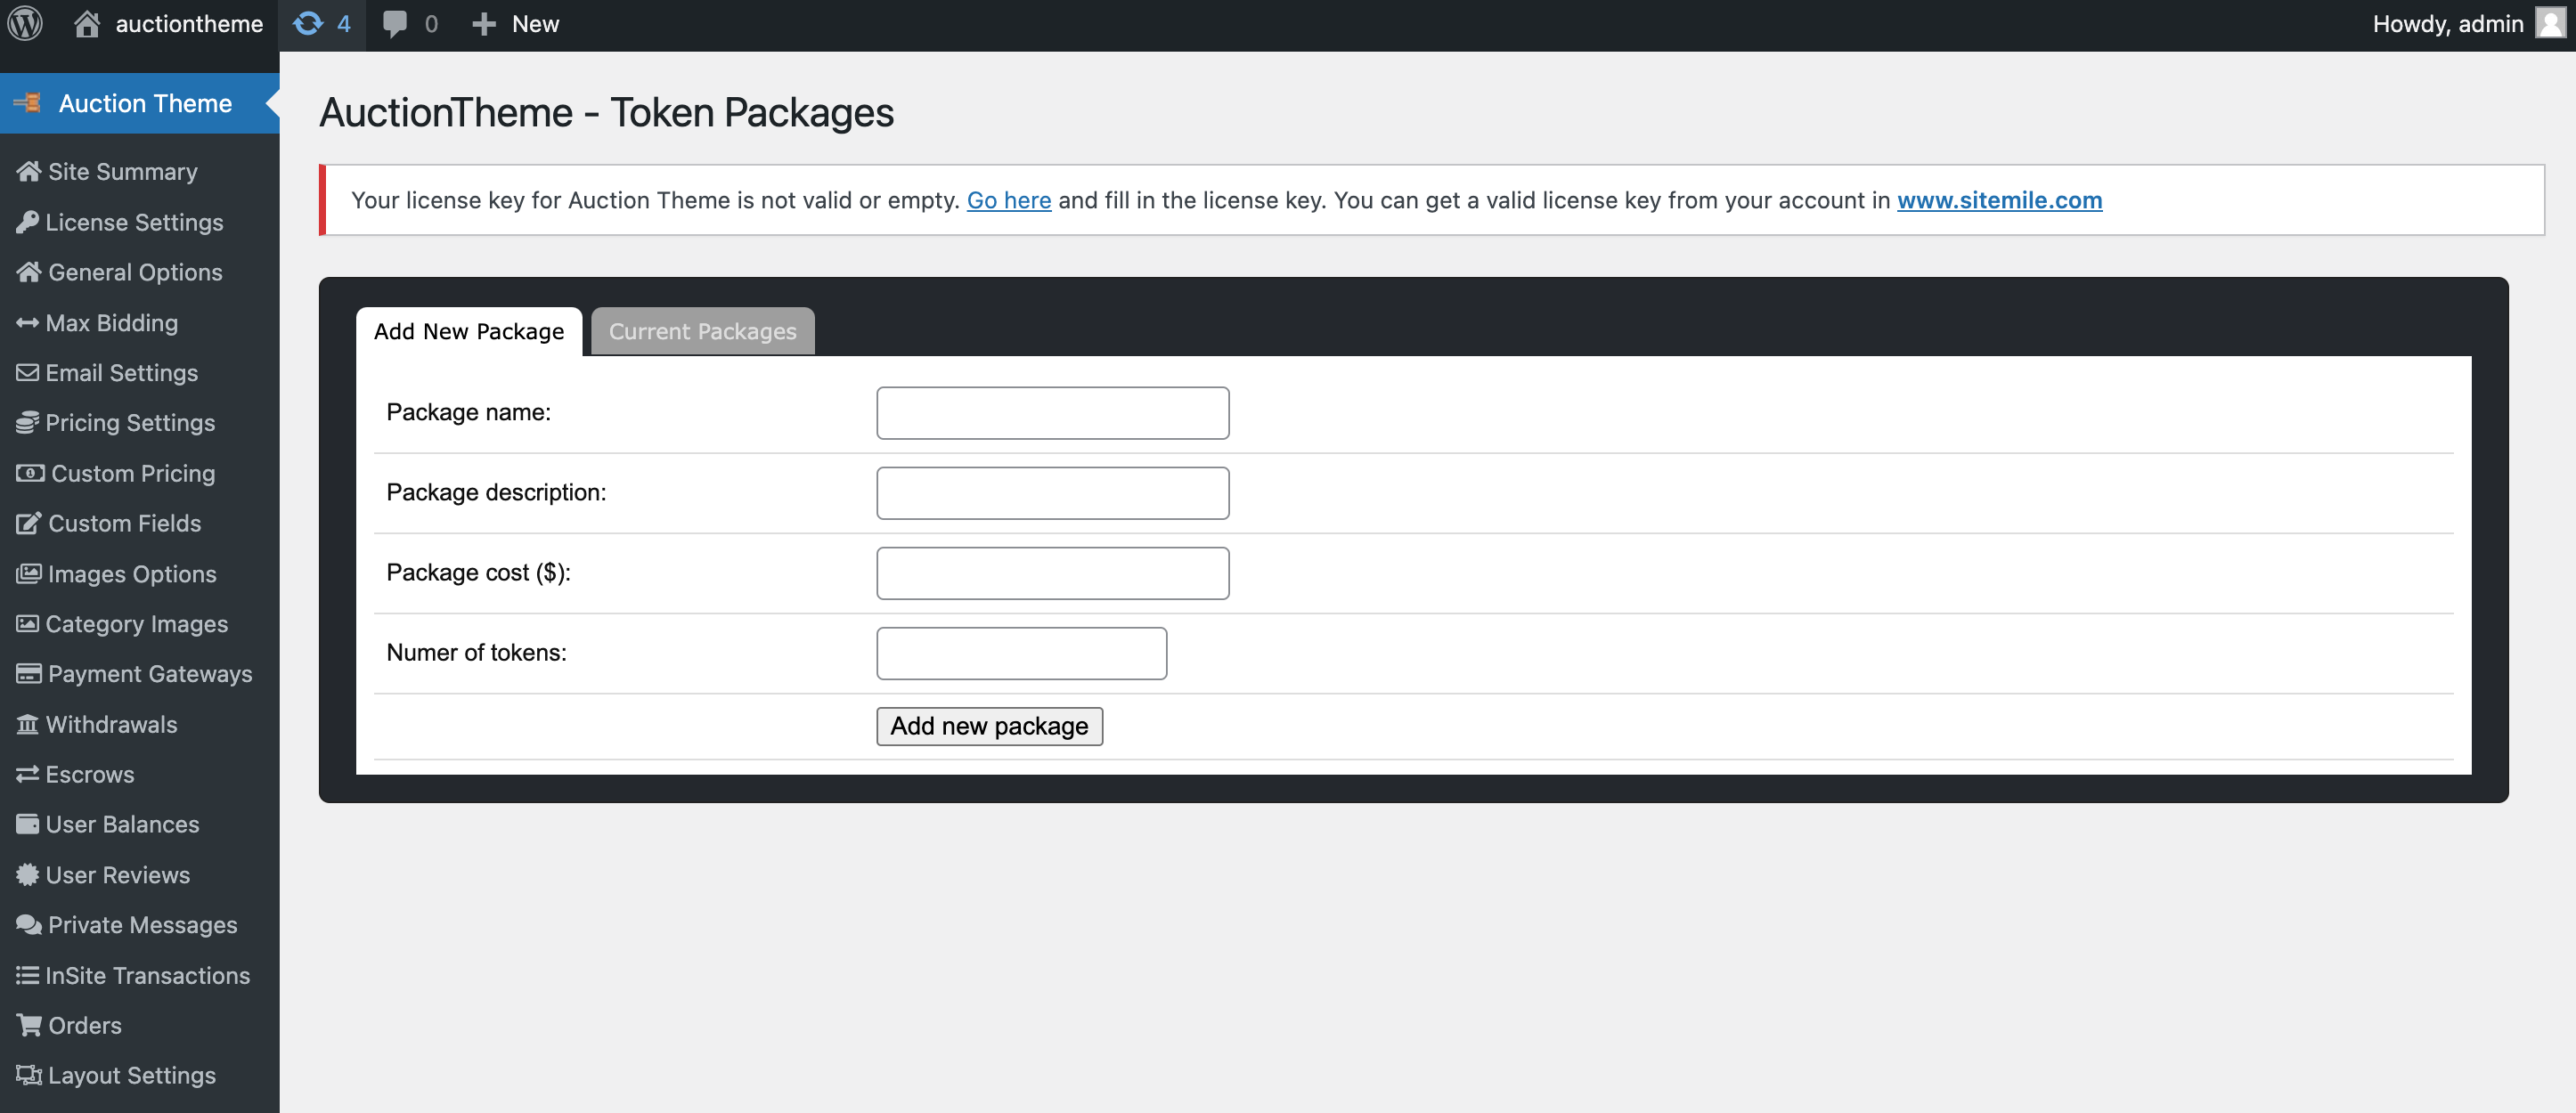Screen dimensions: 2576x1113
Task: Click the Escrows exchange icon
Action: pos(27,774)
